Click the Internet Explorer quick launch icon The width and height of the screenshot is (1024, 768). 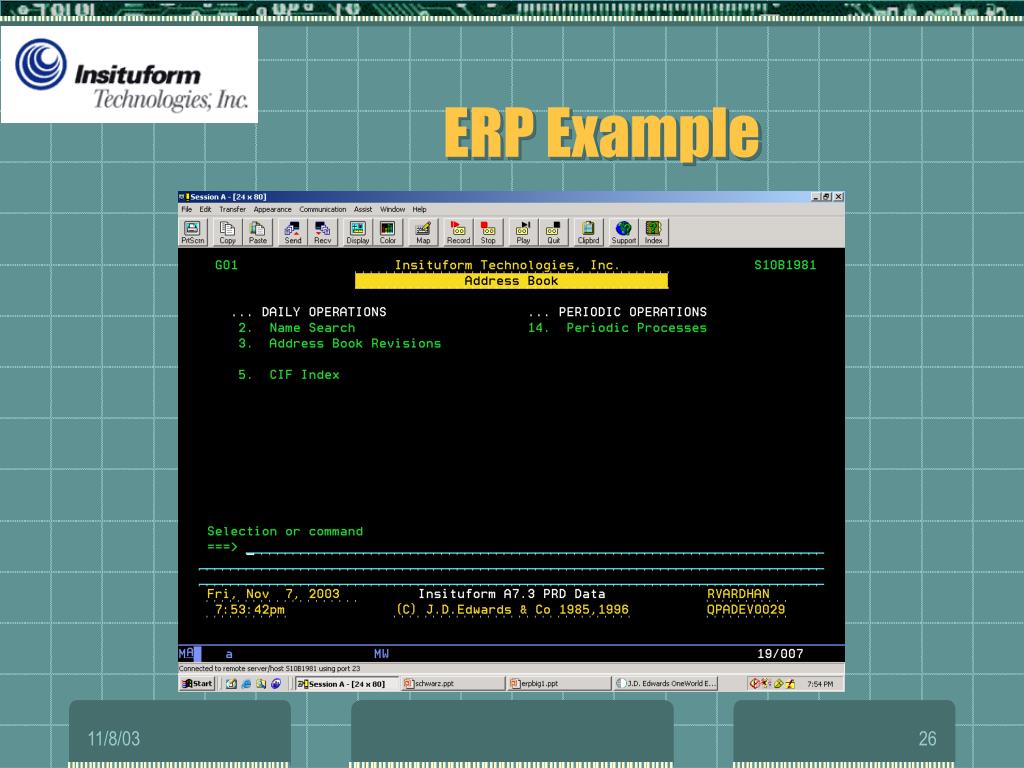[x=246, y=684]
